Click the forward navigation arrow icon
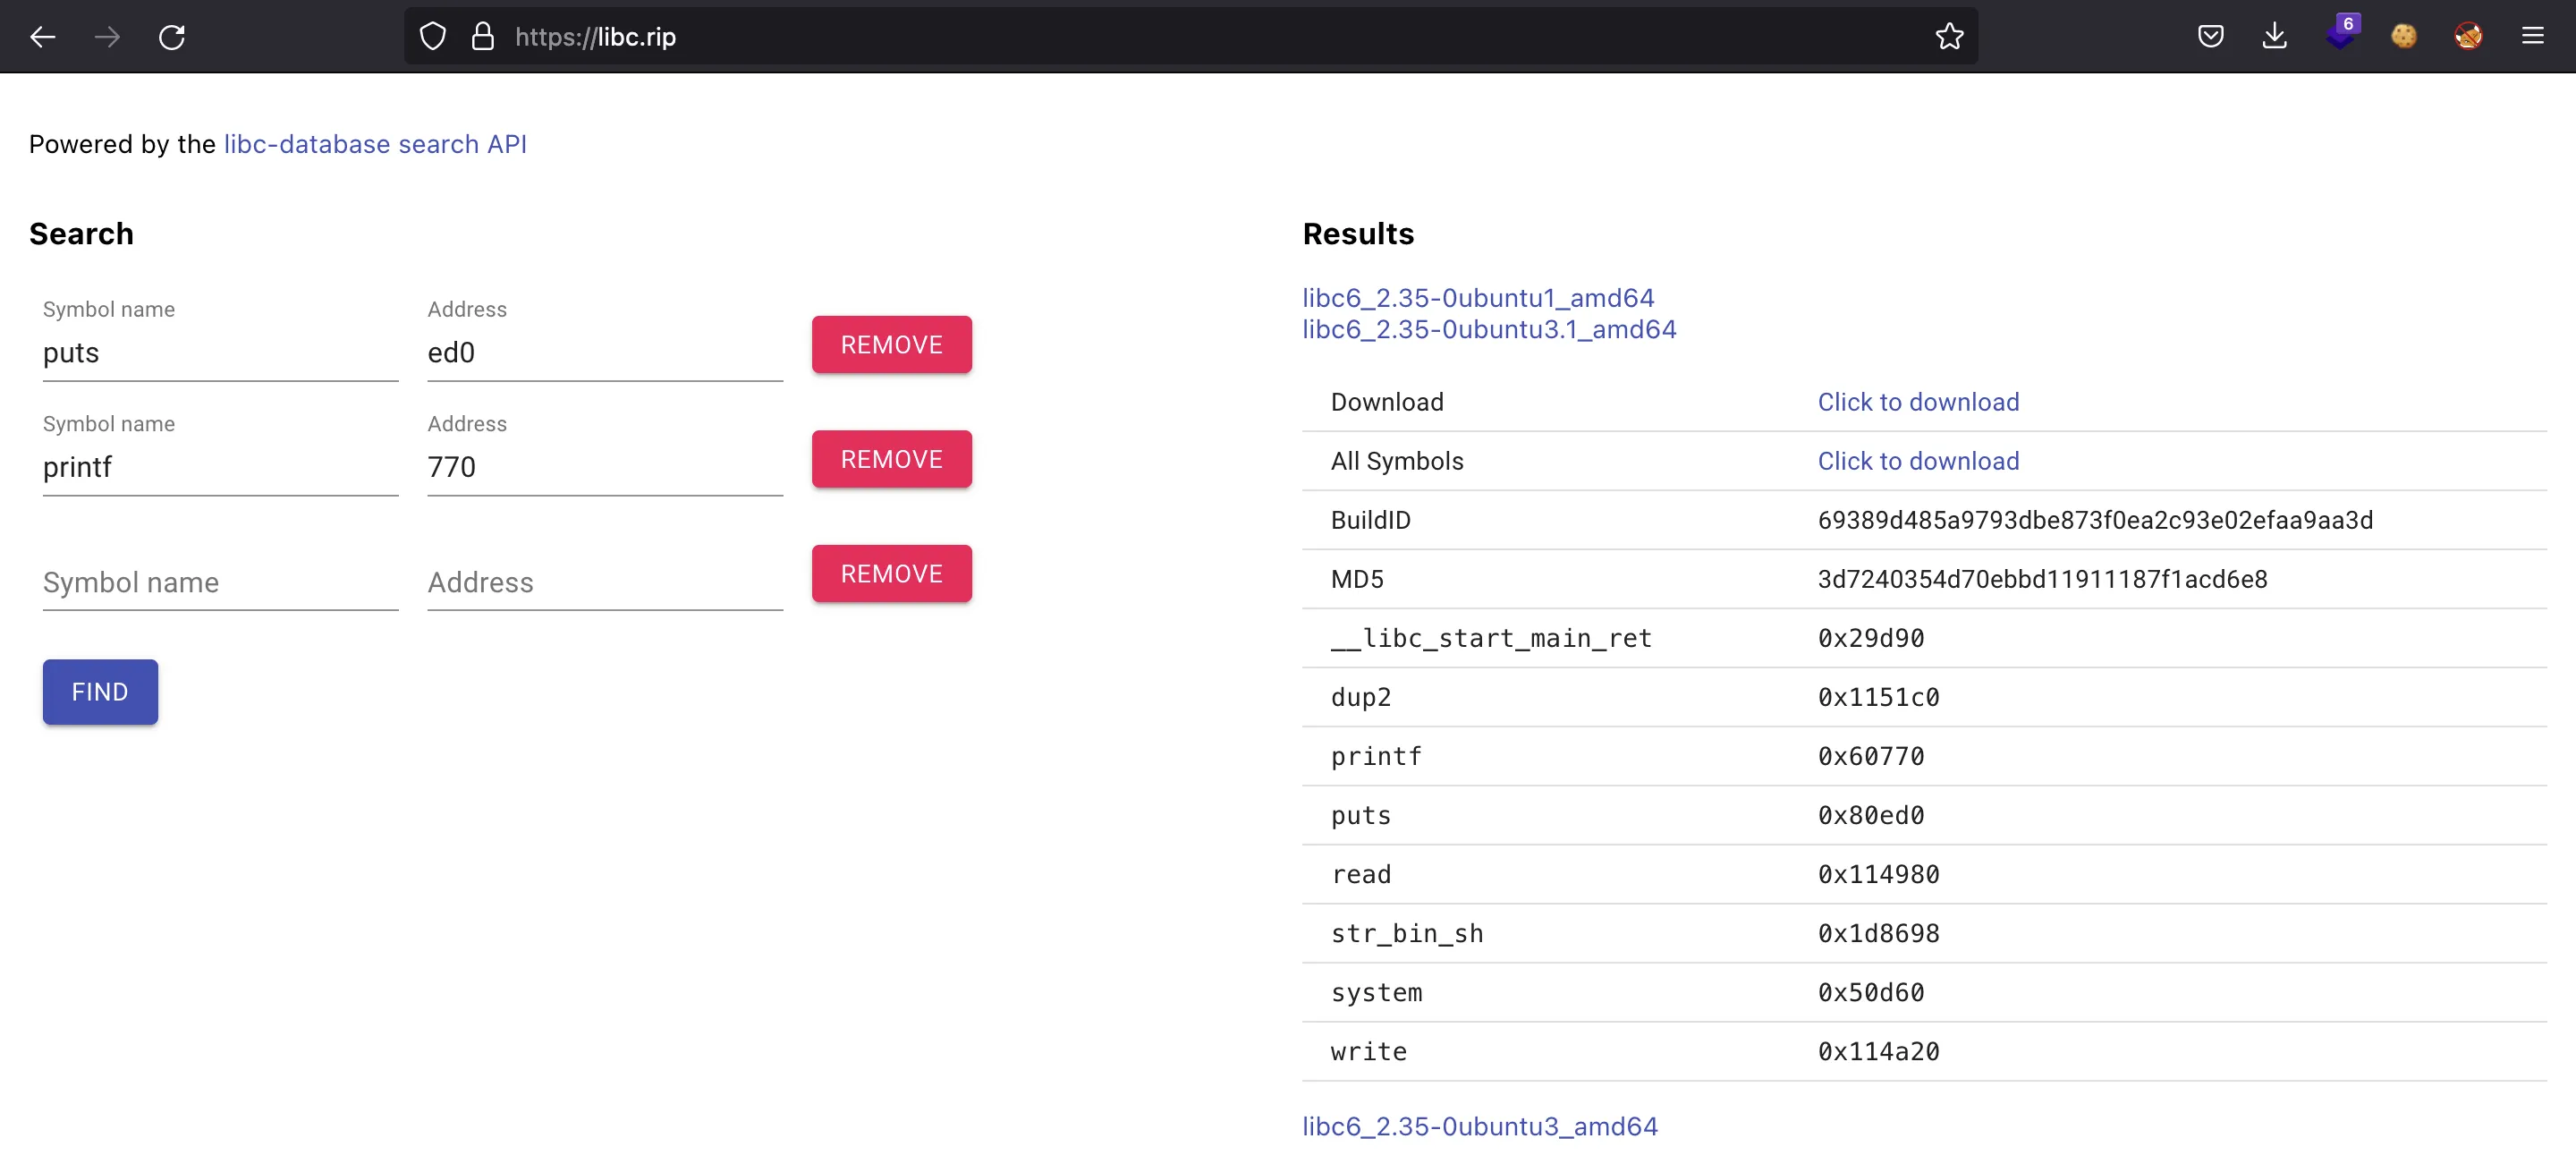The width and height of the screenshot is (2576, 1164). coord(106,36)
